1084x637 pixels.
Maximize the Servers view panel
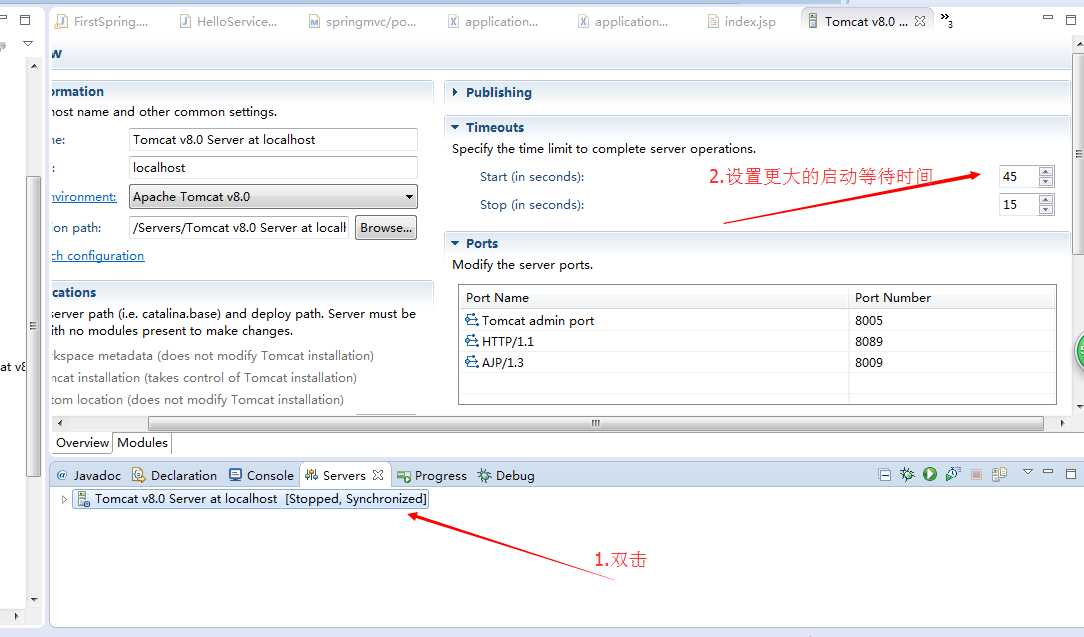[1071, 474]
